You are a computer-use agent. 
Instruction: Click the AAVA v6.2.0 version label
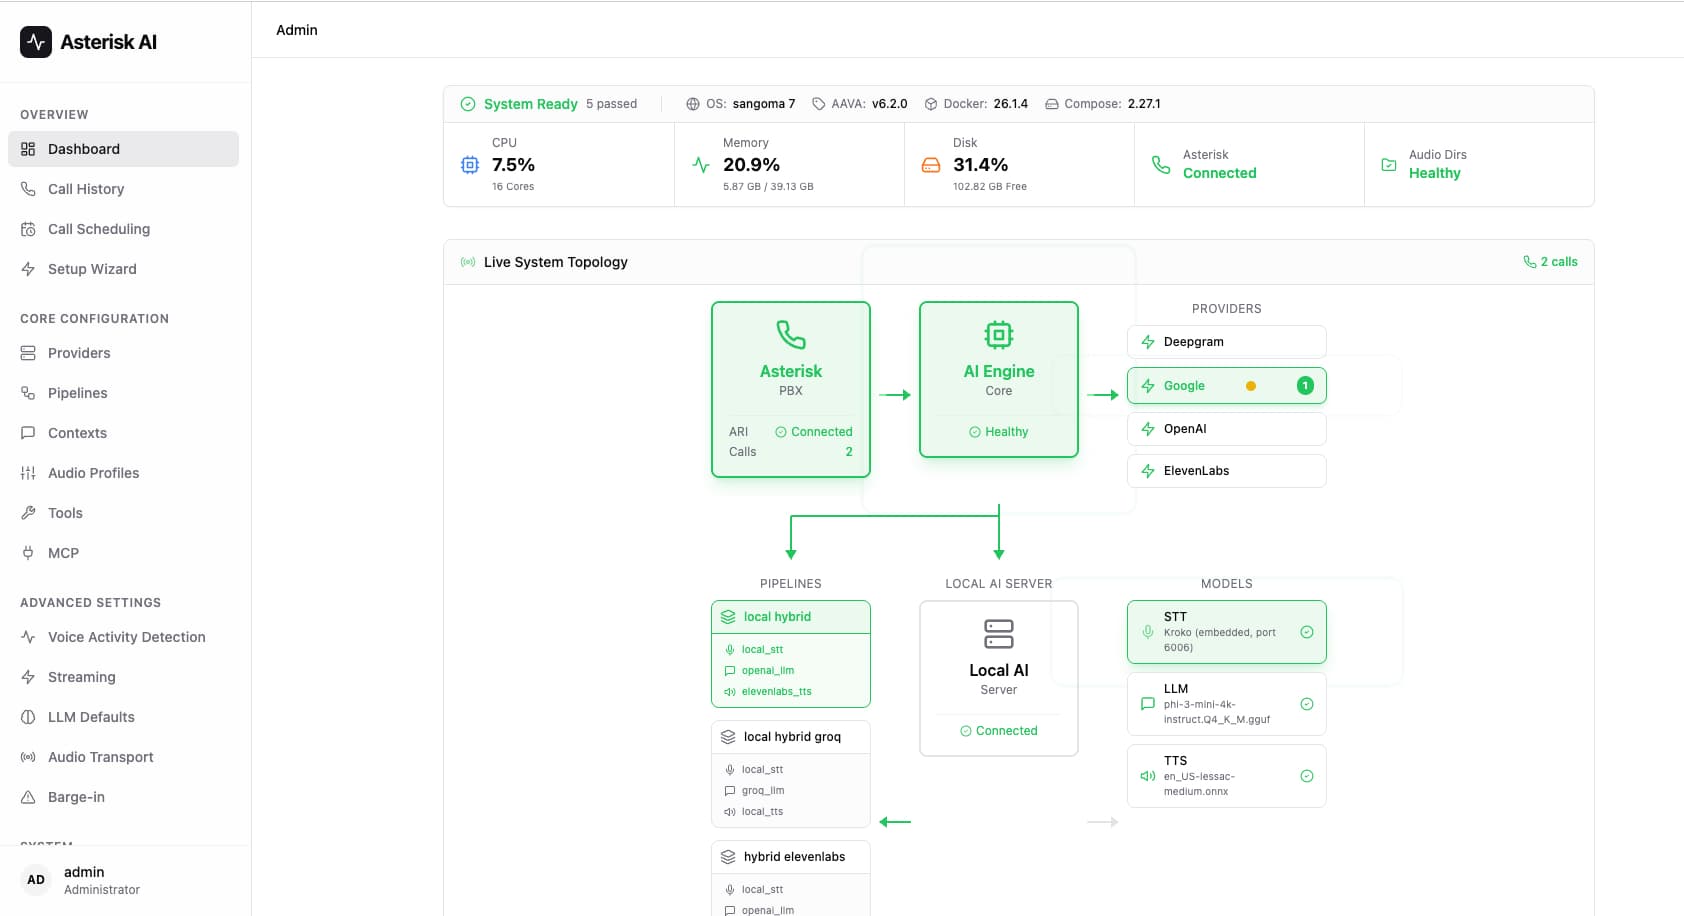pyautogui.click(x=859, y=104)
